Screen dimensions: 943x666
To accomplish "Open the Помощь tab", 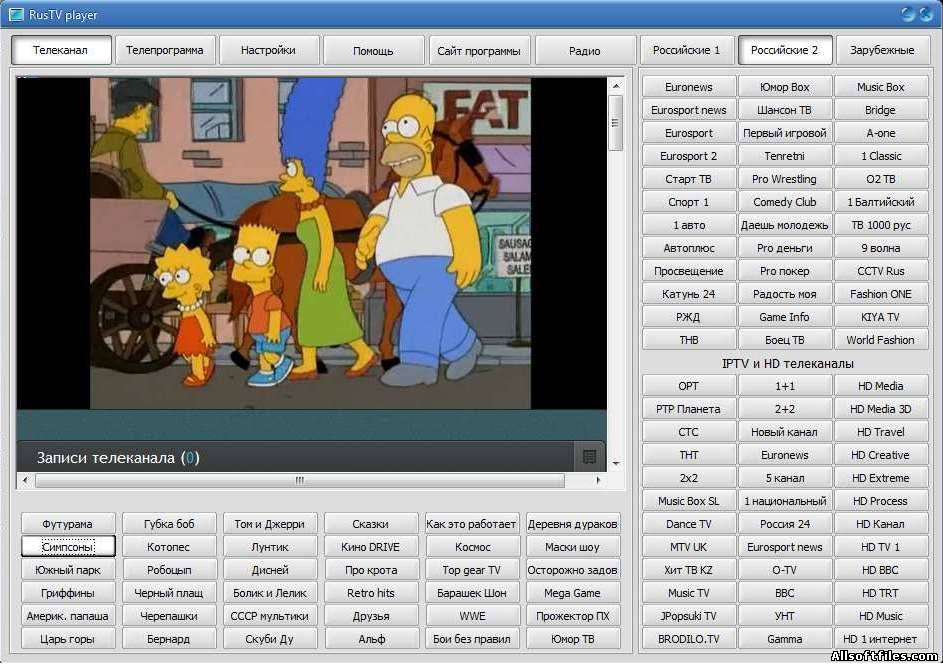I will [x=373, y=51].
